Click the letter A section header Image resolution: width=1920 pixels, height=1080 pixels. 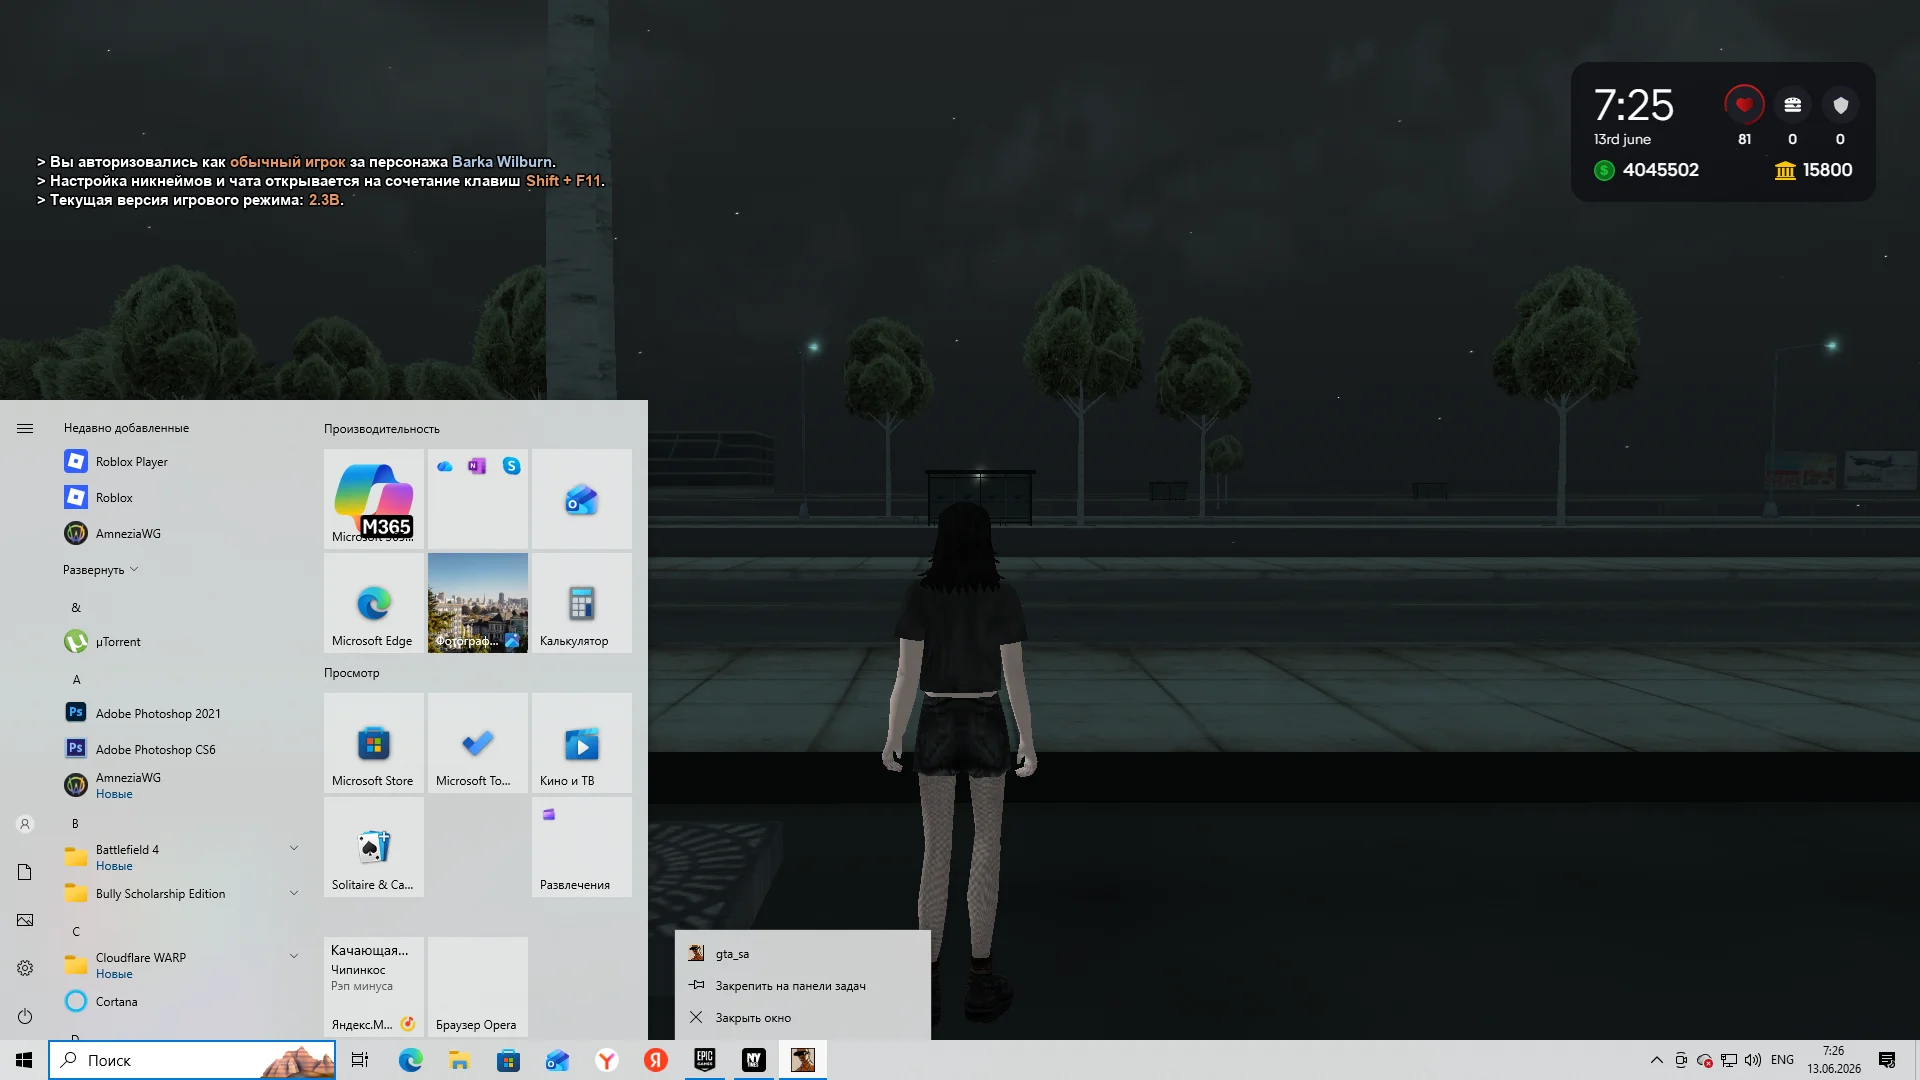click(x=76, y=679)
